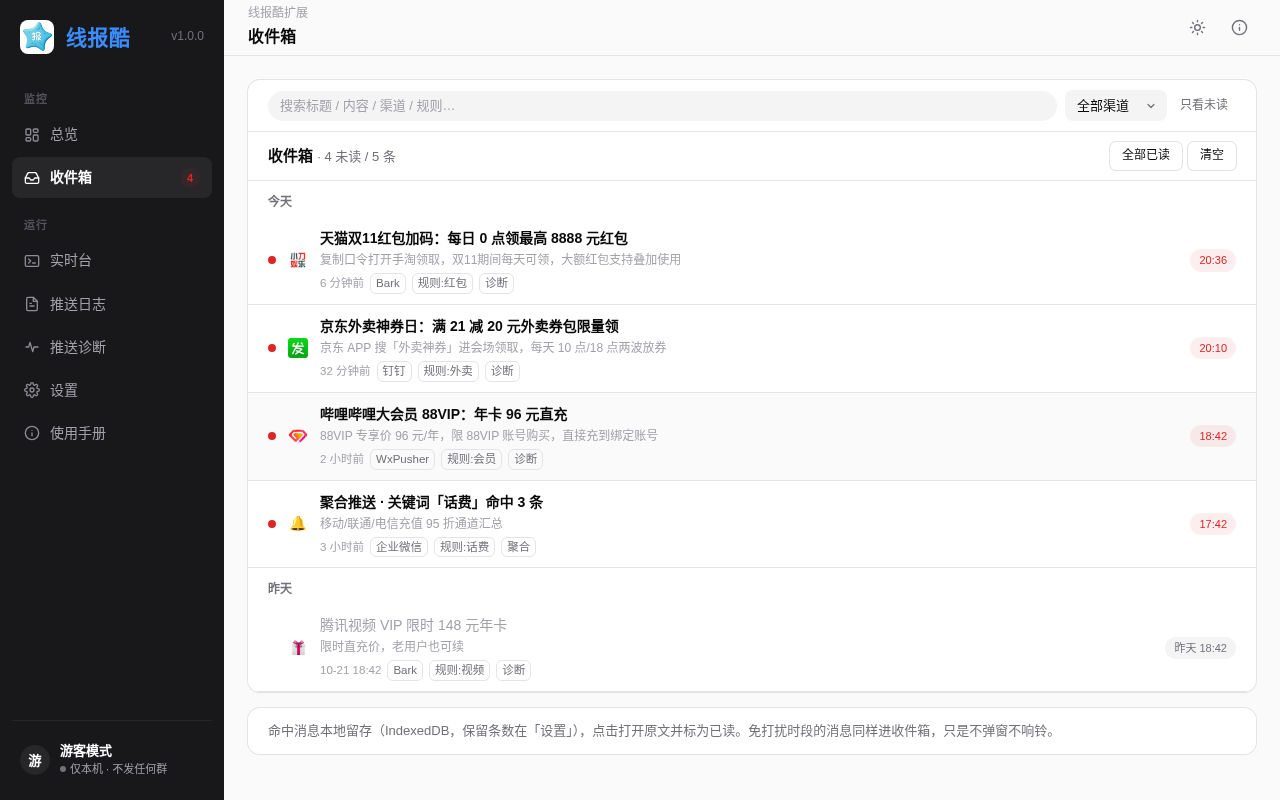Click the 推送诊断 pulse icon
Viewport: 1280px width, 800px height.
32,347
